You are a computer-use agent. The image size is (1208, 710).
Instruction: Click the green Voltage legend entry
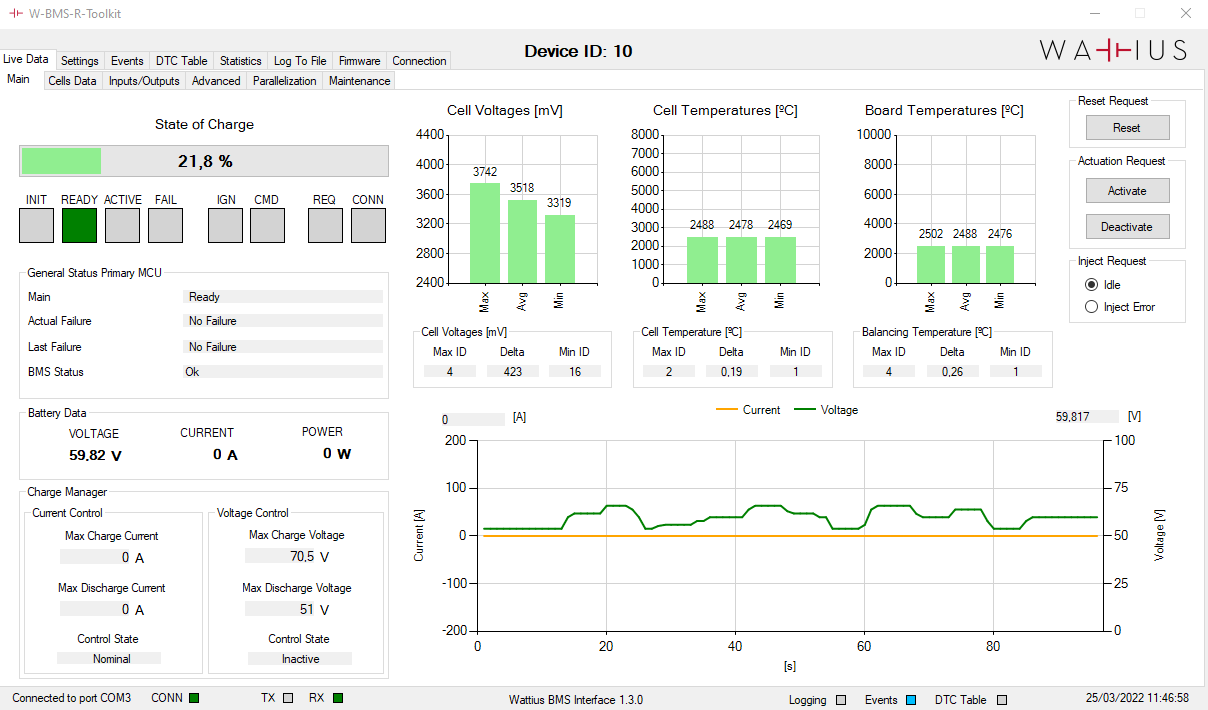(826, 410)
